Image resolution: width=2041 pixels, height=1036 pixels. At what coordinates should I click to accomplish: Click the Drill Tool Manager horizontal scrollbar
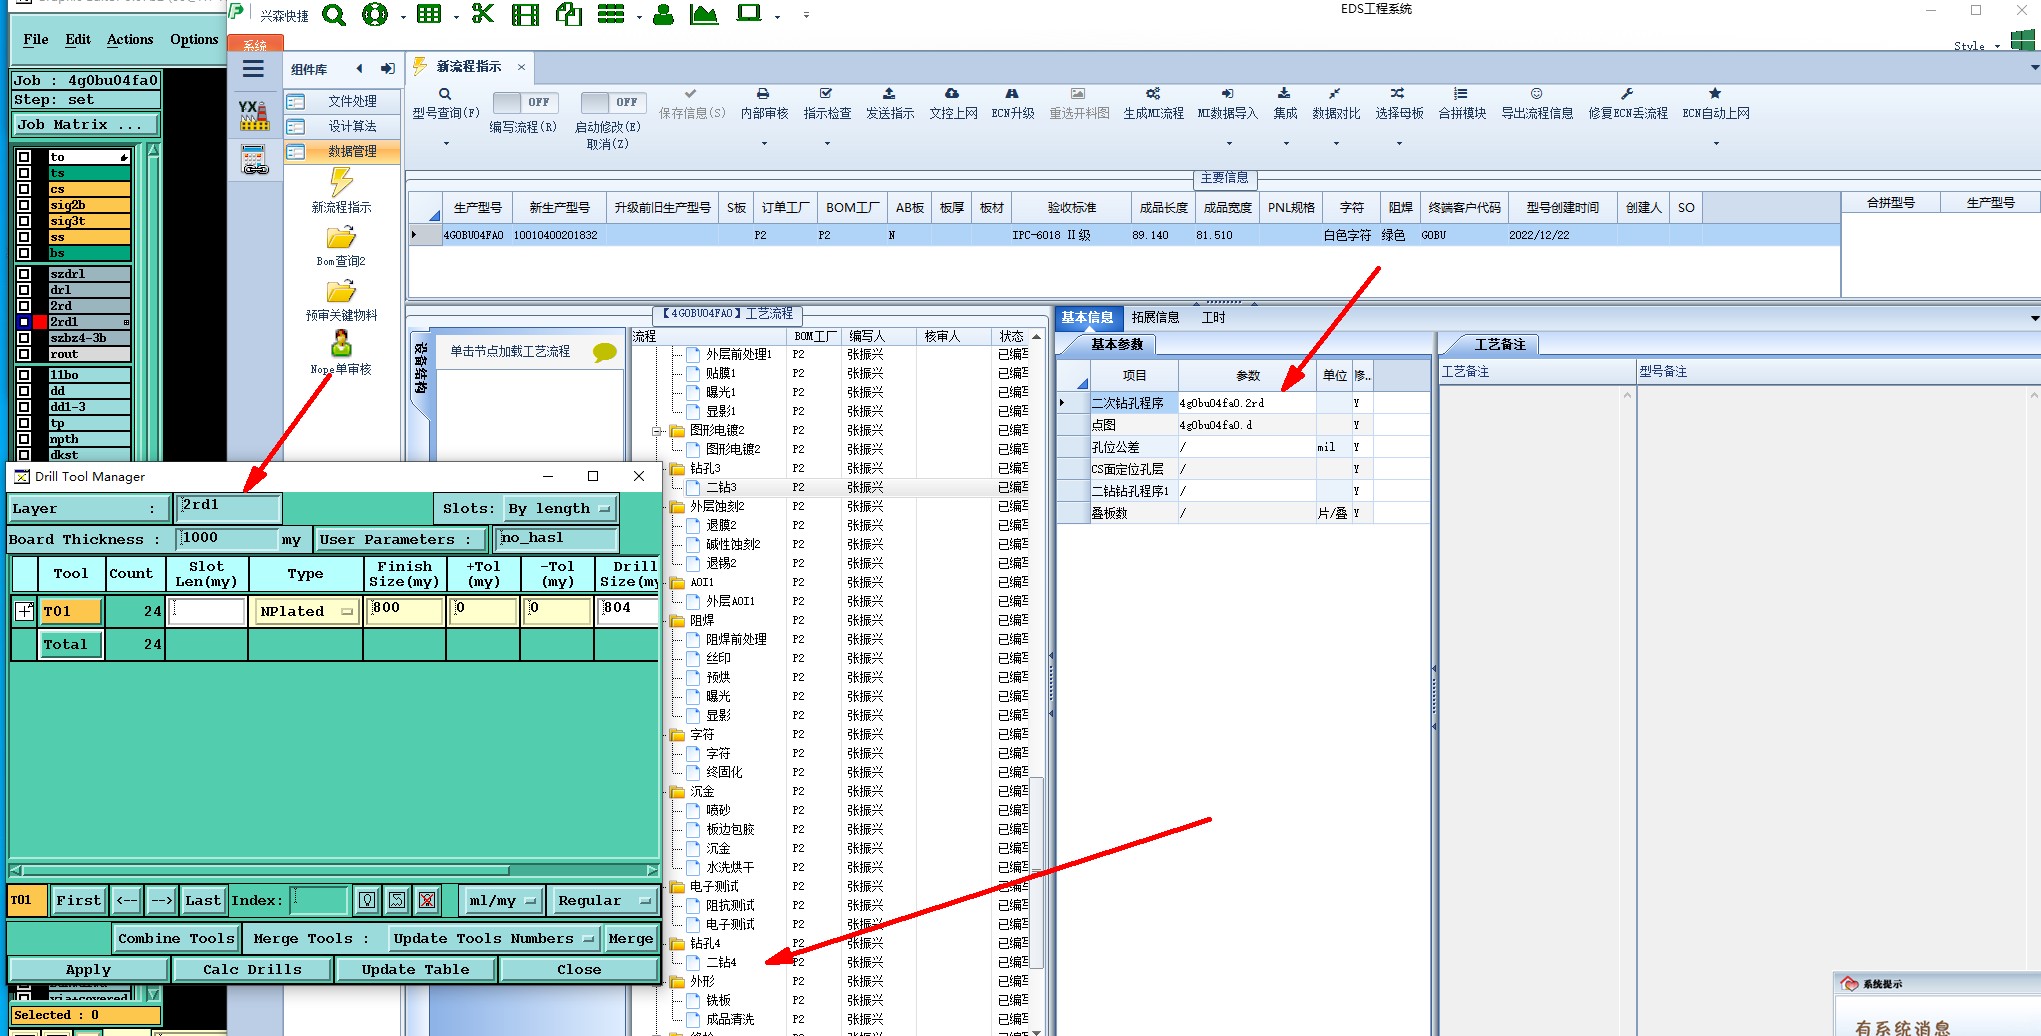coord(334,870)
